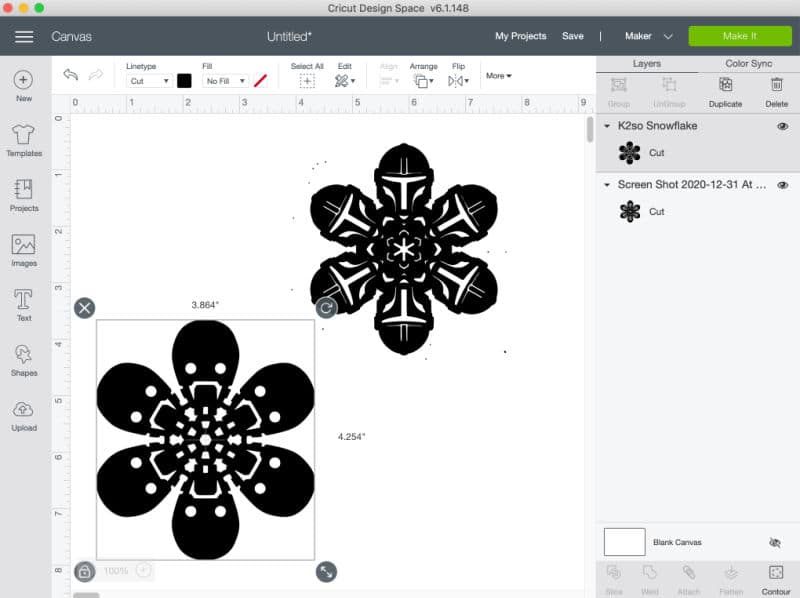The image size is (800, 598).
Task: Open the Fill dropdown
Action: [225, 81]
